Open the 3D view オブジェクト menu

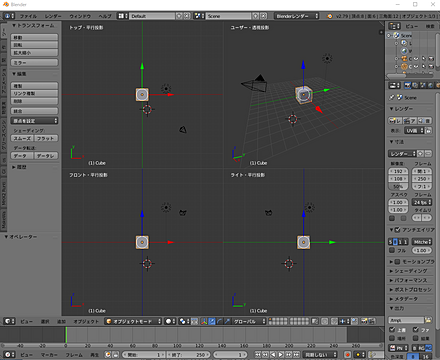[86, 321]
